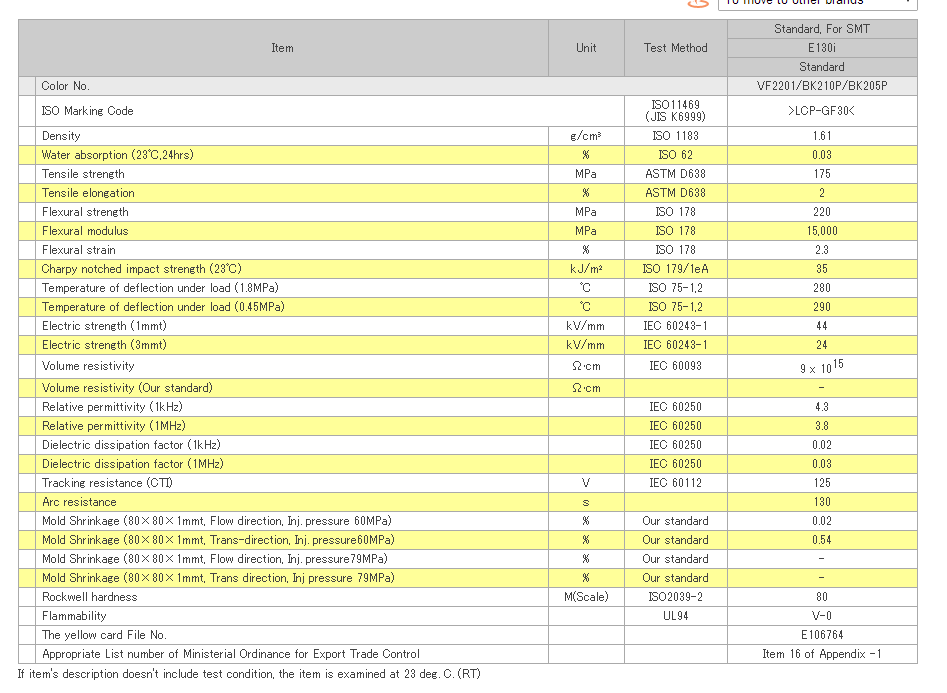Click the 'M(Scale)' unit cell

[586, 597]
